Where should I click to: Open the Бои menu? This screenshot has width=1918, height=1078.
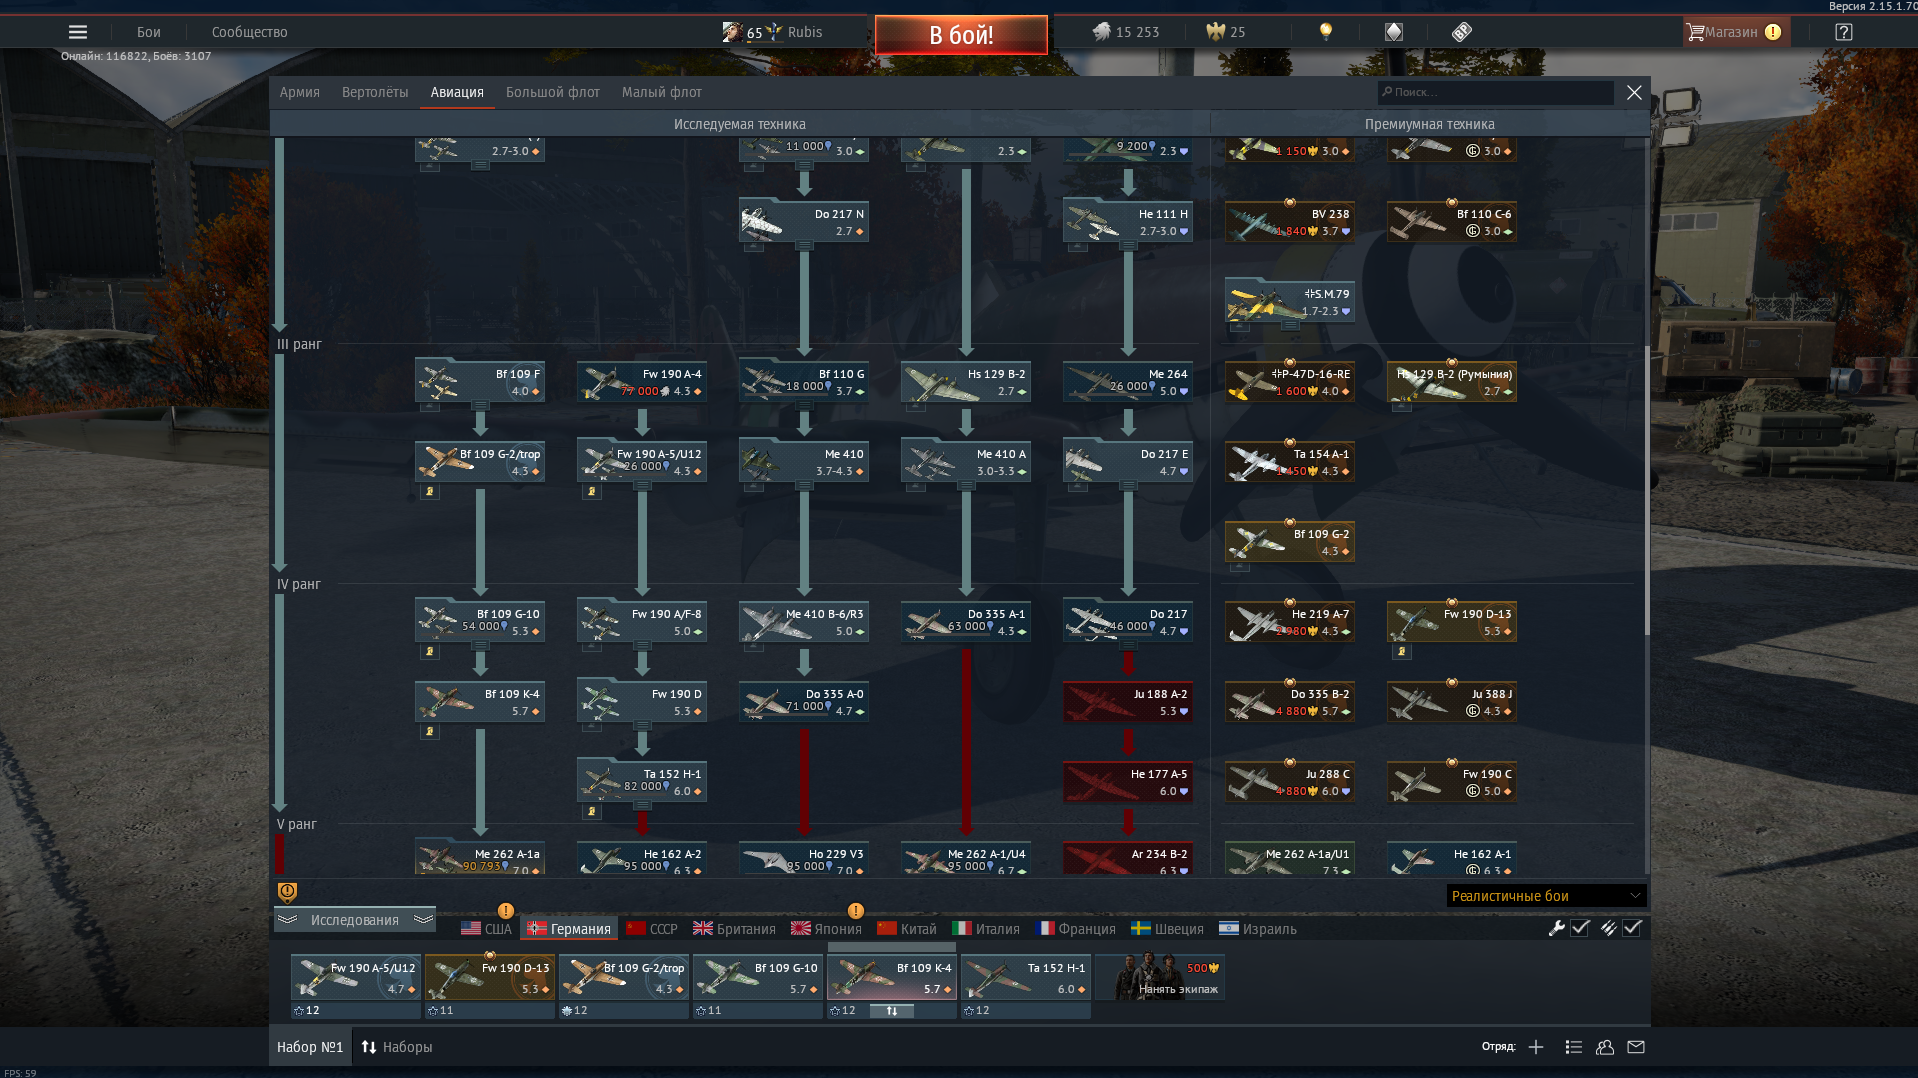pos(149,32)
